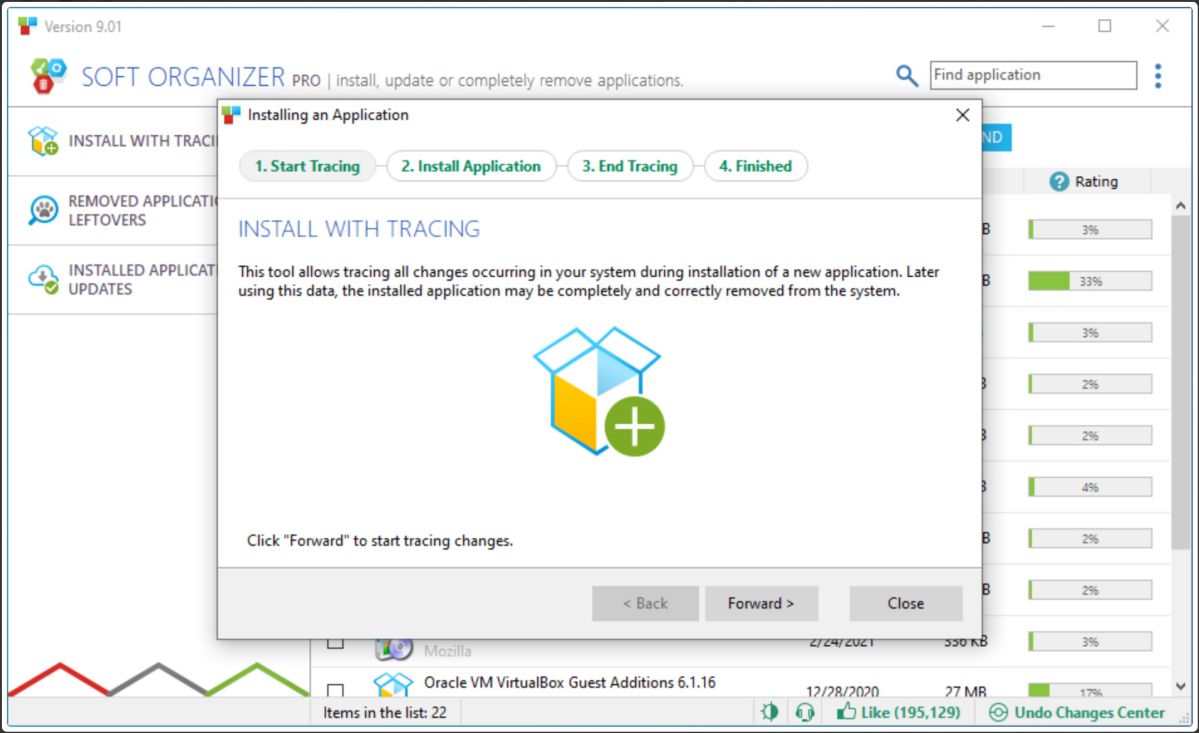Select the '1. Start Tracing' step
Screen dimensions: 1199x733
click(307, 166)
